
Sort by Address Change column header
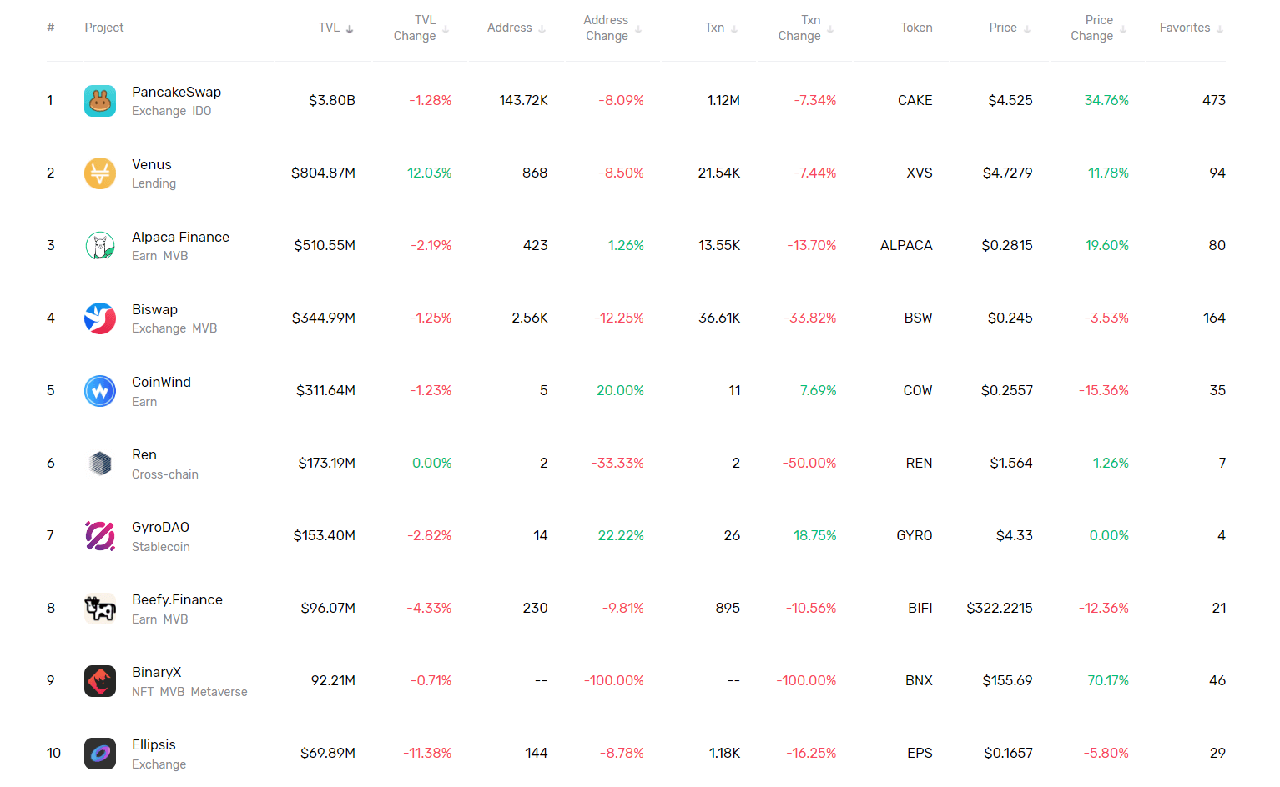pos(613,28)
